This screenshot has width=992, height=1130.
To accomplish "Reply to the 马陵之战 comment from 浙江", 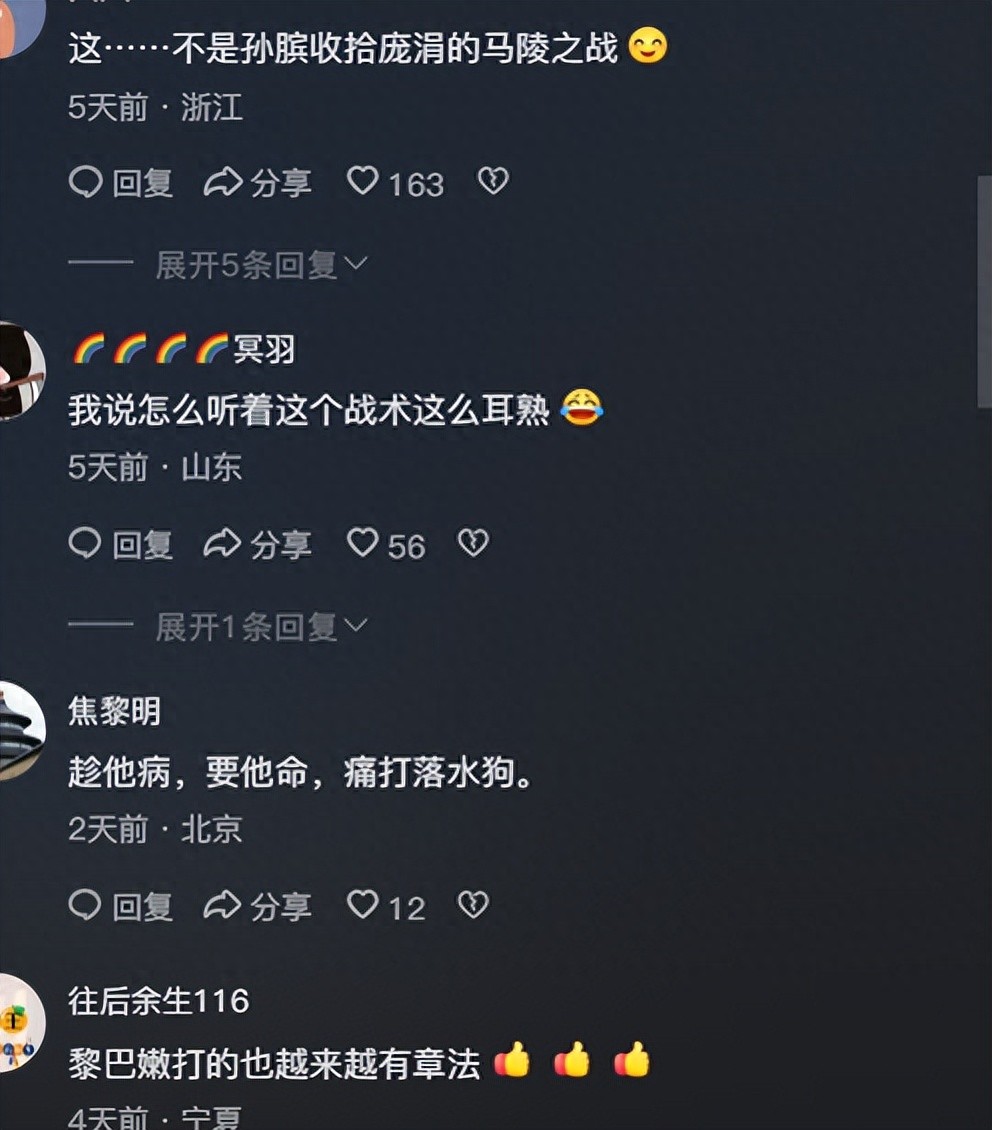I will [121, 182].
